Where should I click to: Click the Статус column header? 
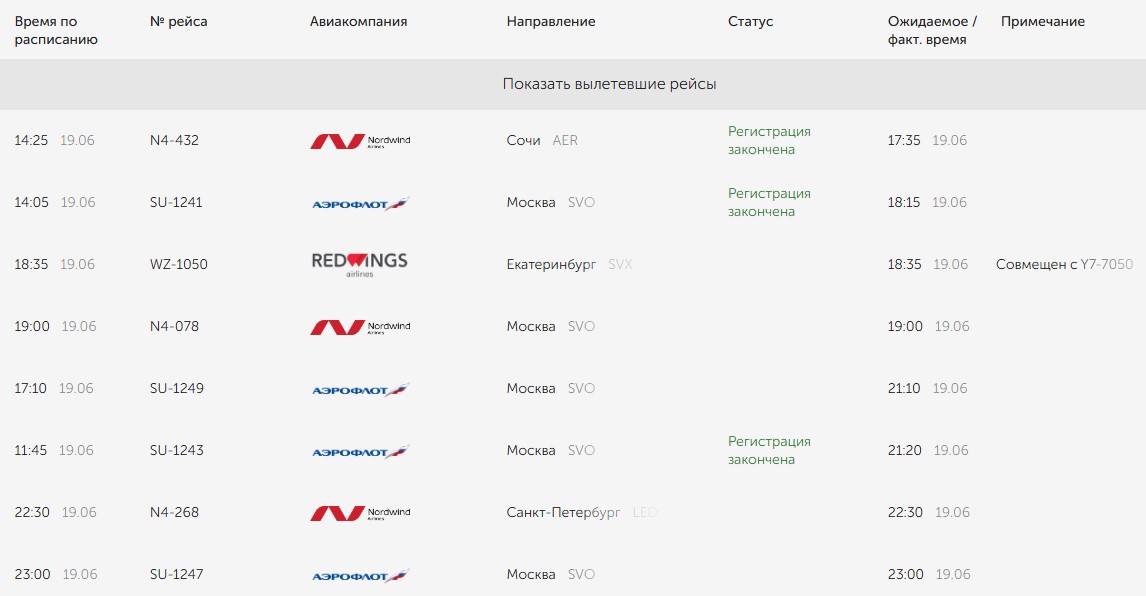750,22
